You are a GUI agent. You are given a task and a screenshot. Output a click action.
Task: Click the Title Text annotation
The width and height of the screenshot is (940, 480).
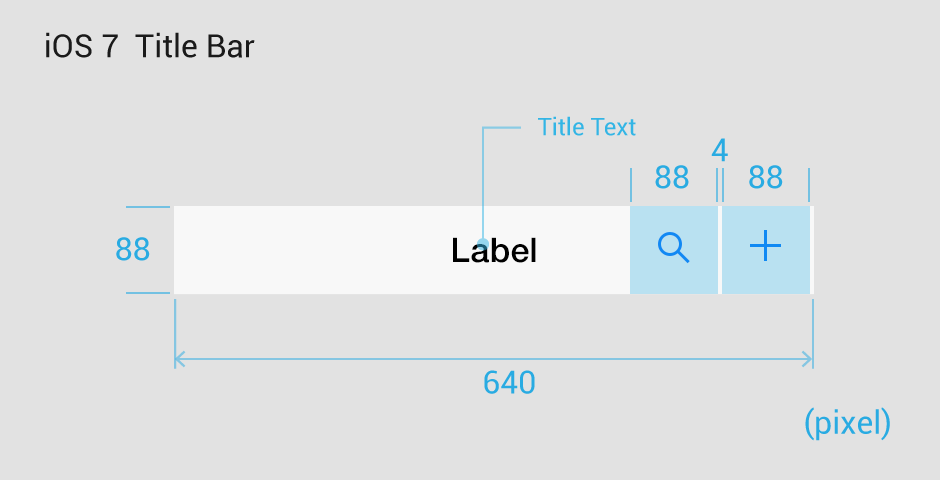pos(586,127)
